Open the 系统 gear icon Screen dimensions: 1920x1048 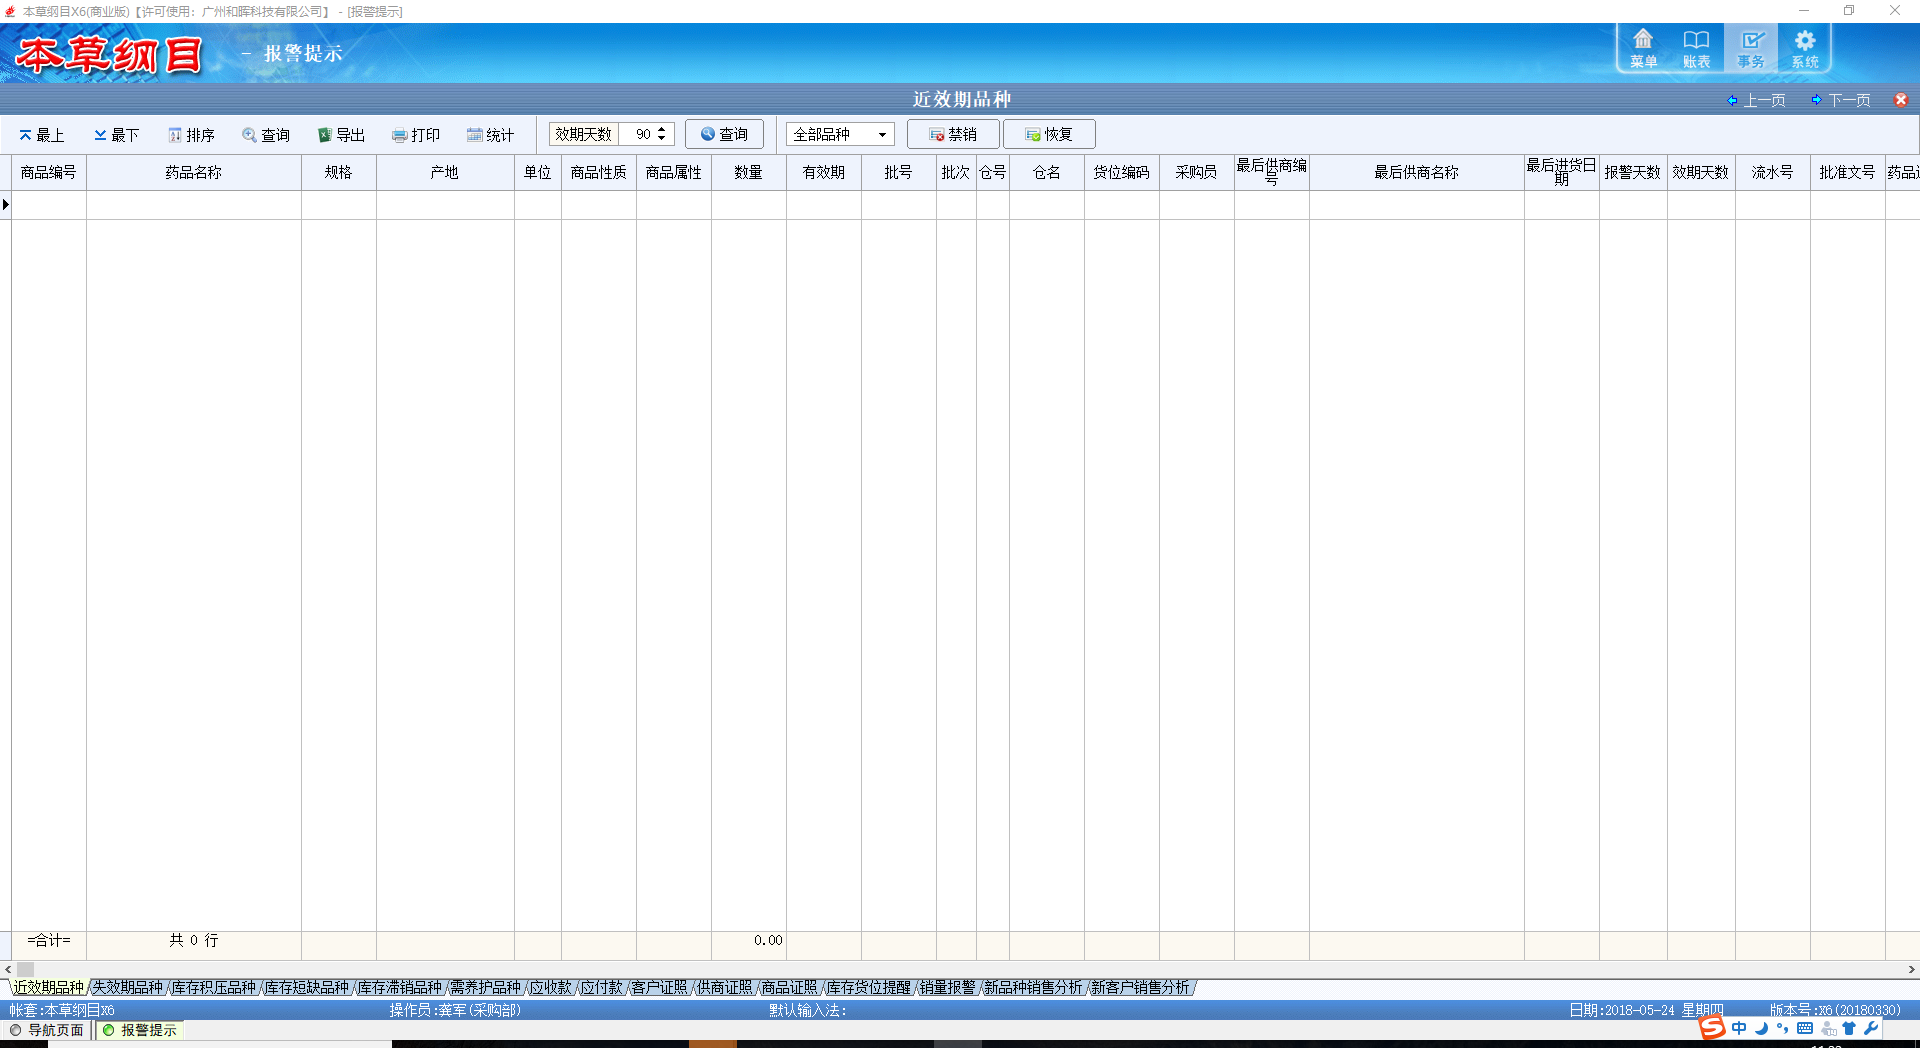click(x=1804, y=48)
